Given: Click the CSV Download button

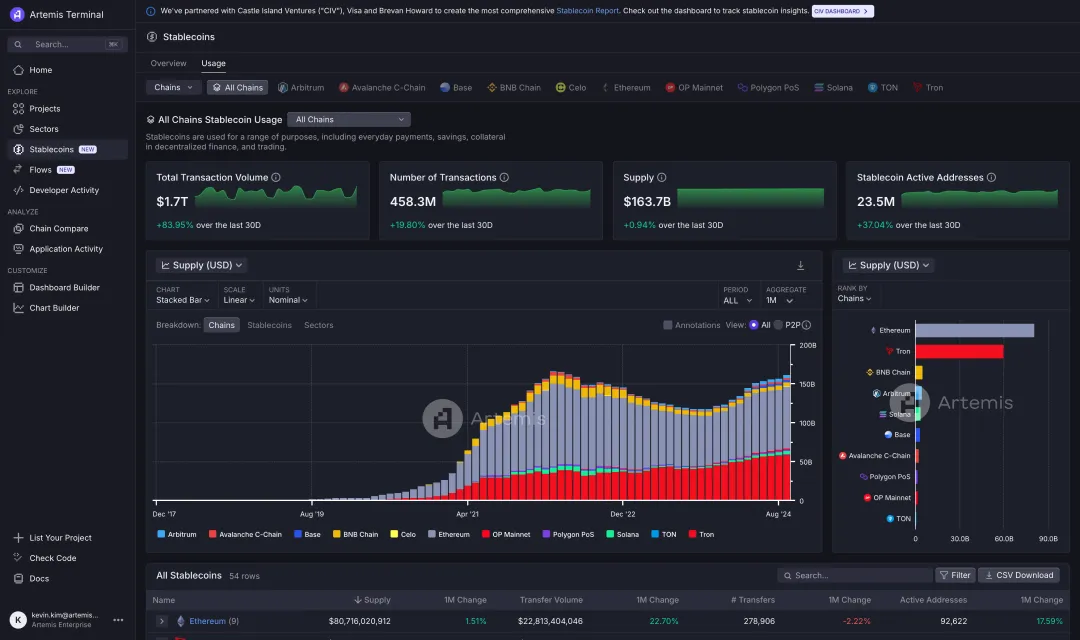Looking at the screenshot, I should pyautogui.click(x=1019, y=575).
